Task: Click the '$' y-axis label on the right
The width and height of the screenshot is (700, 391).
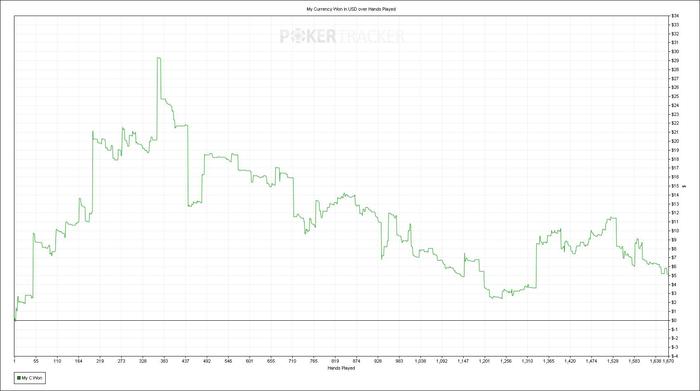Action: tap(684, 186)
